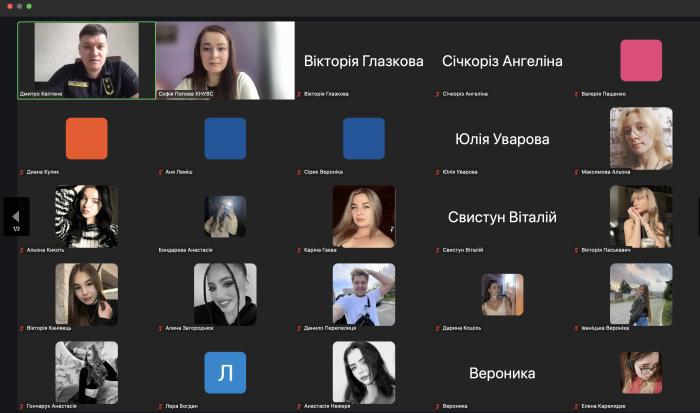Click the large Свистун Віталій name text
The height and width of the screenshot is (413, 700).
click(502, 217)
